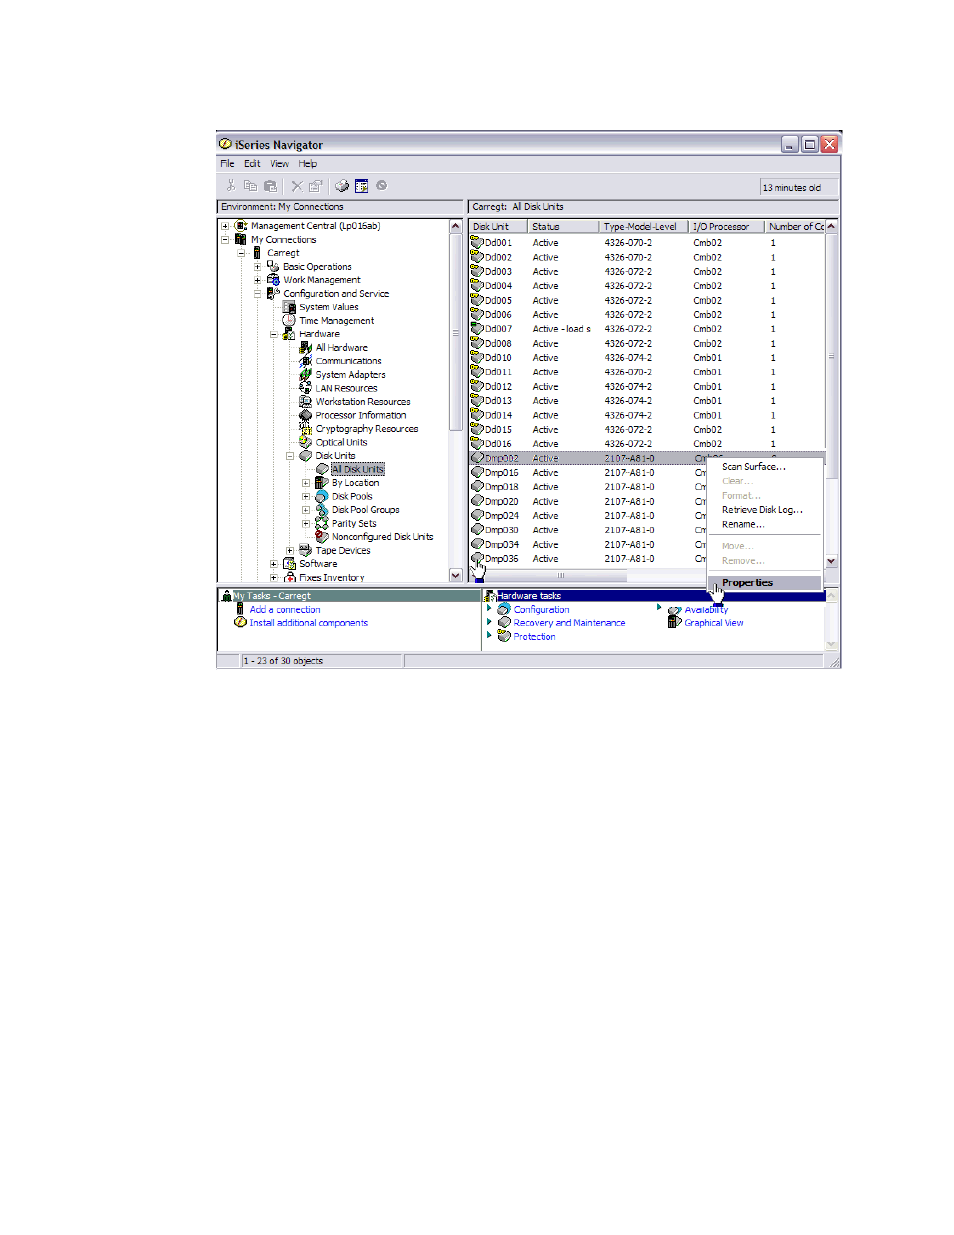
Task: Click the Properties toolbar icon
Action: tap(316, 186)
